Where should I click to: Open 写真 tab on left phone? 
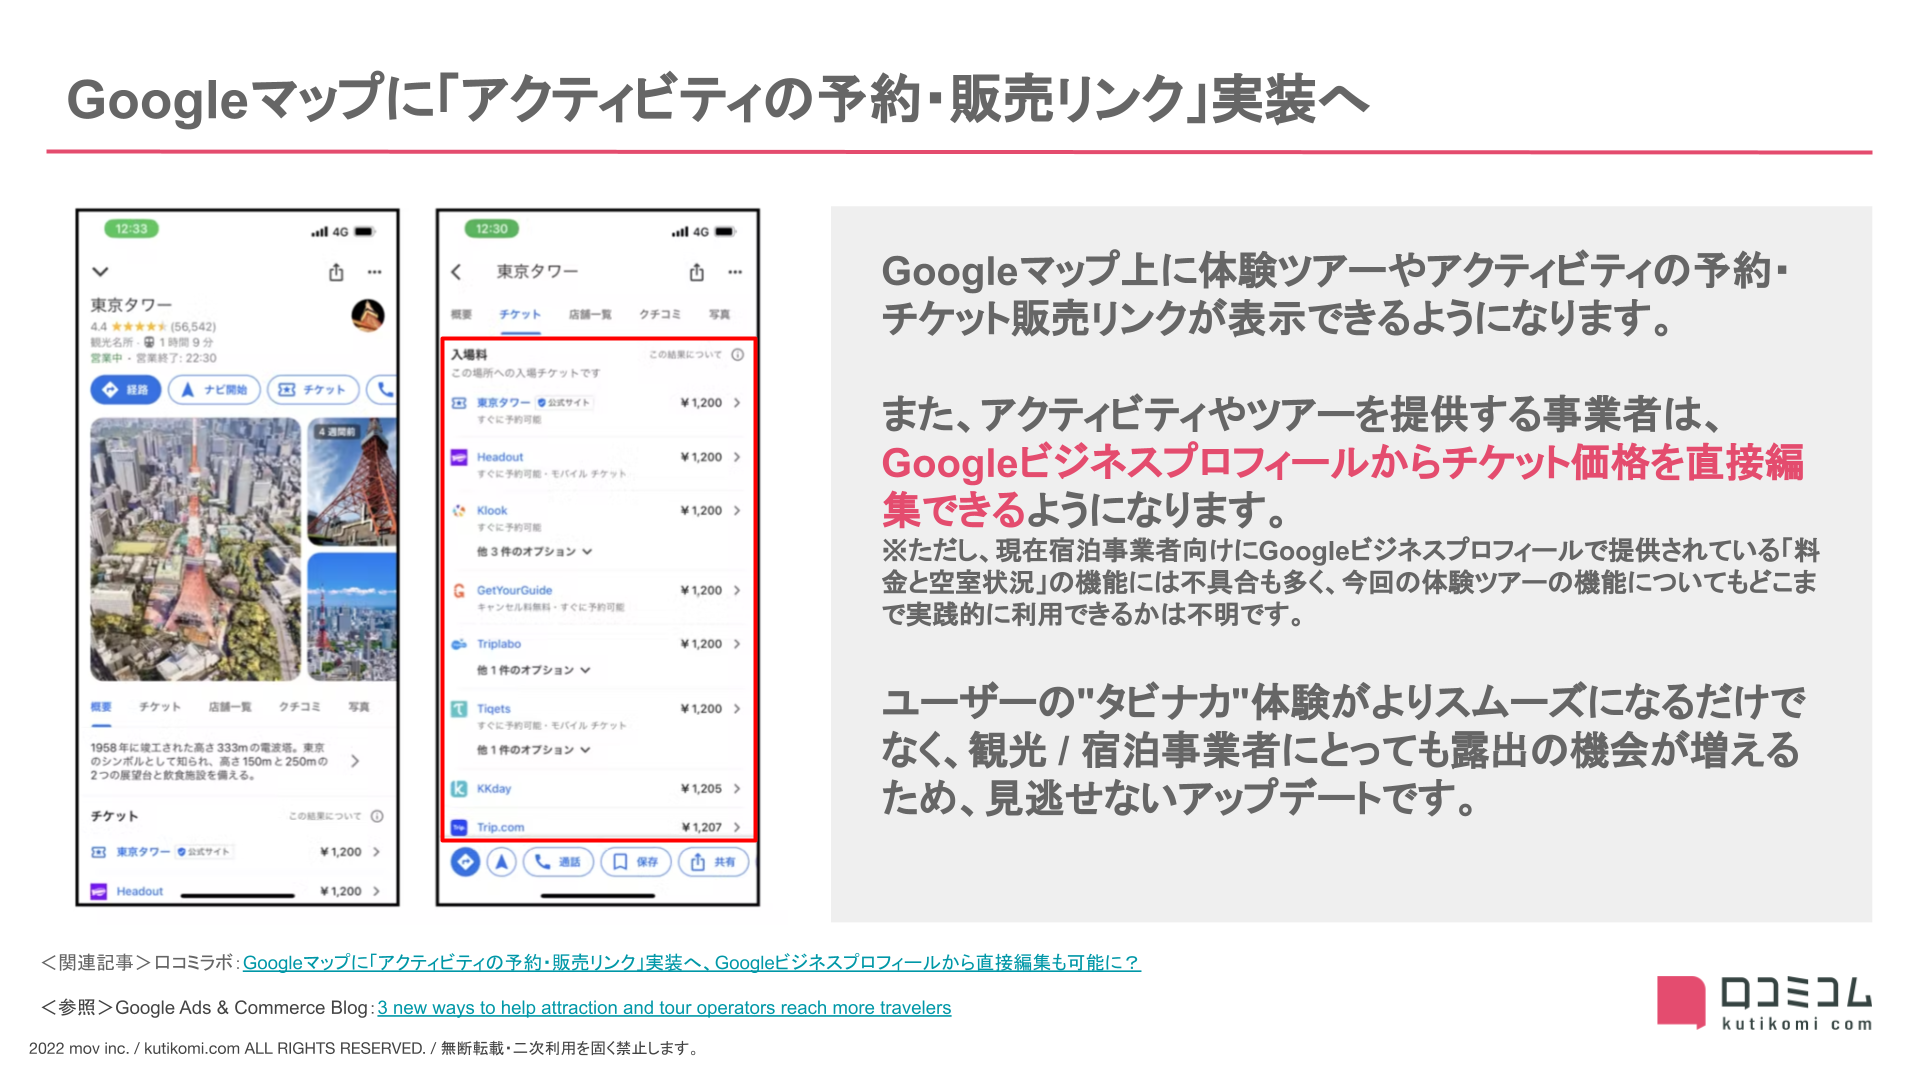tap(359, 707)
